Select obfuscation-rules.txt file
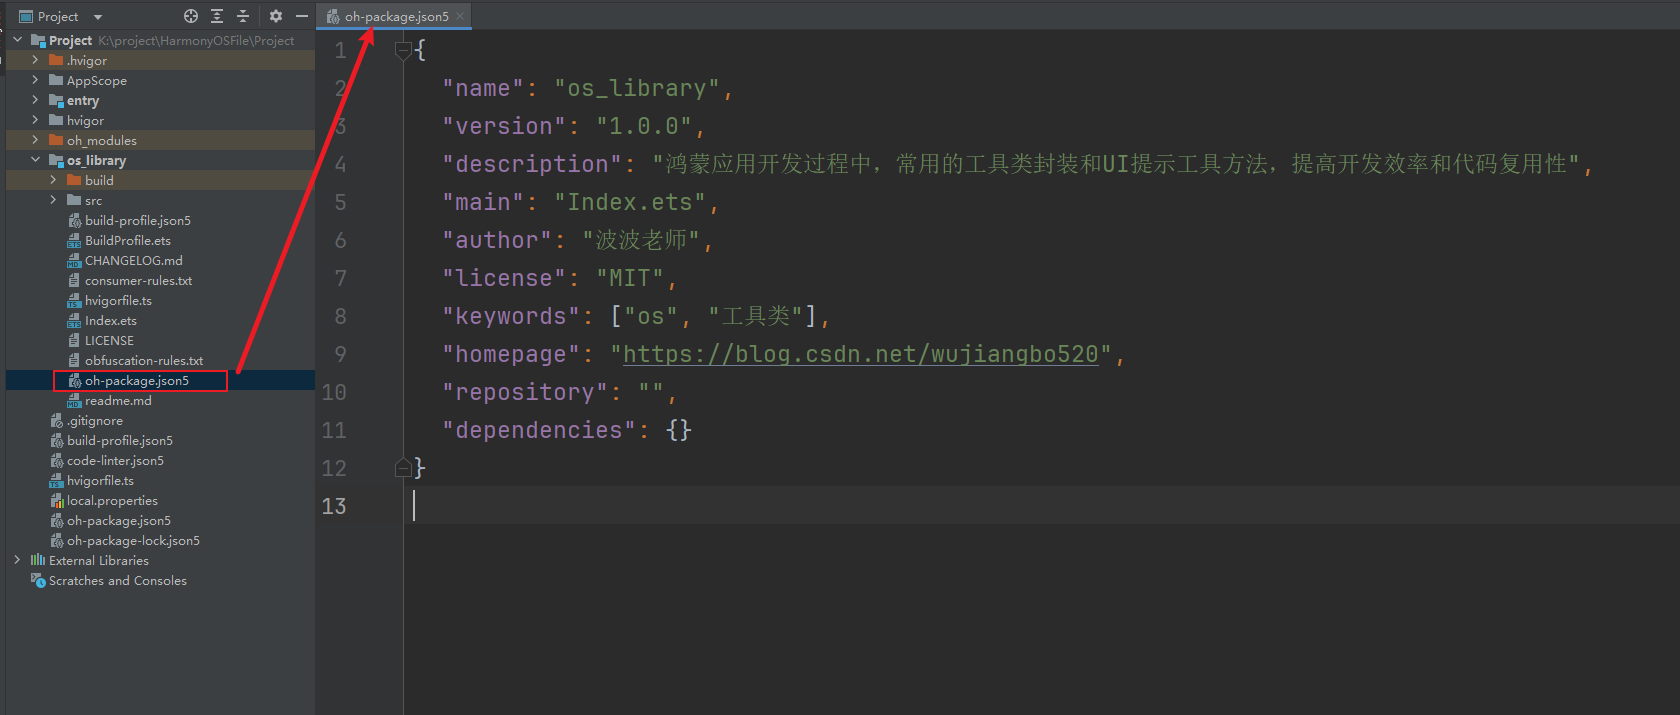 143,360
